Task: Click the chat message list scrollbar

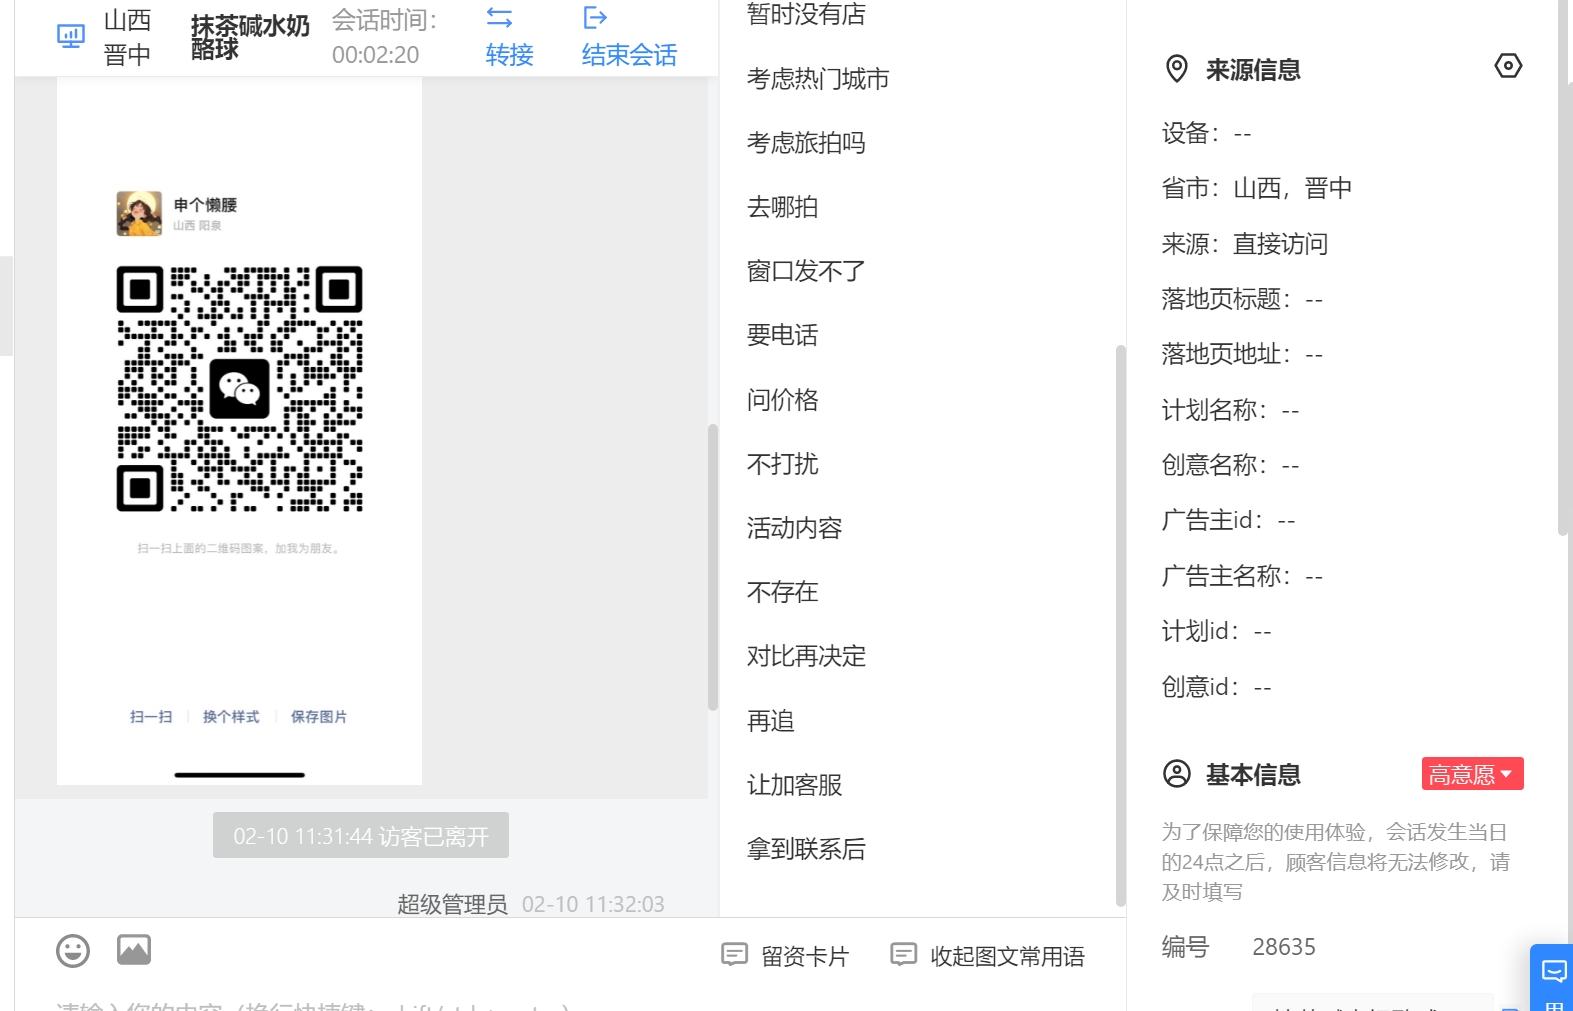Action: [x=713, y=567]
